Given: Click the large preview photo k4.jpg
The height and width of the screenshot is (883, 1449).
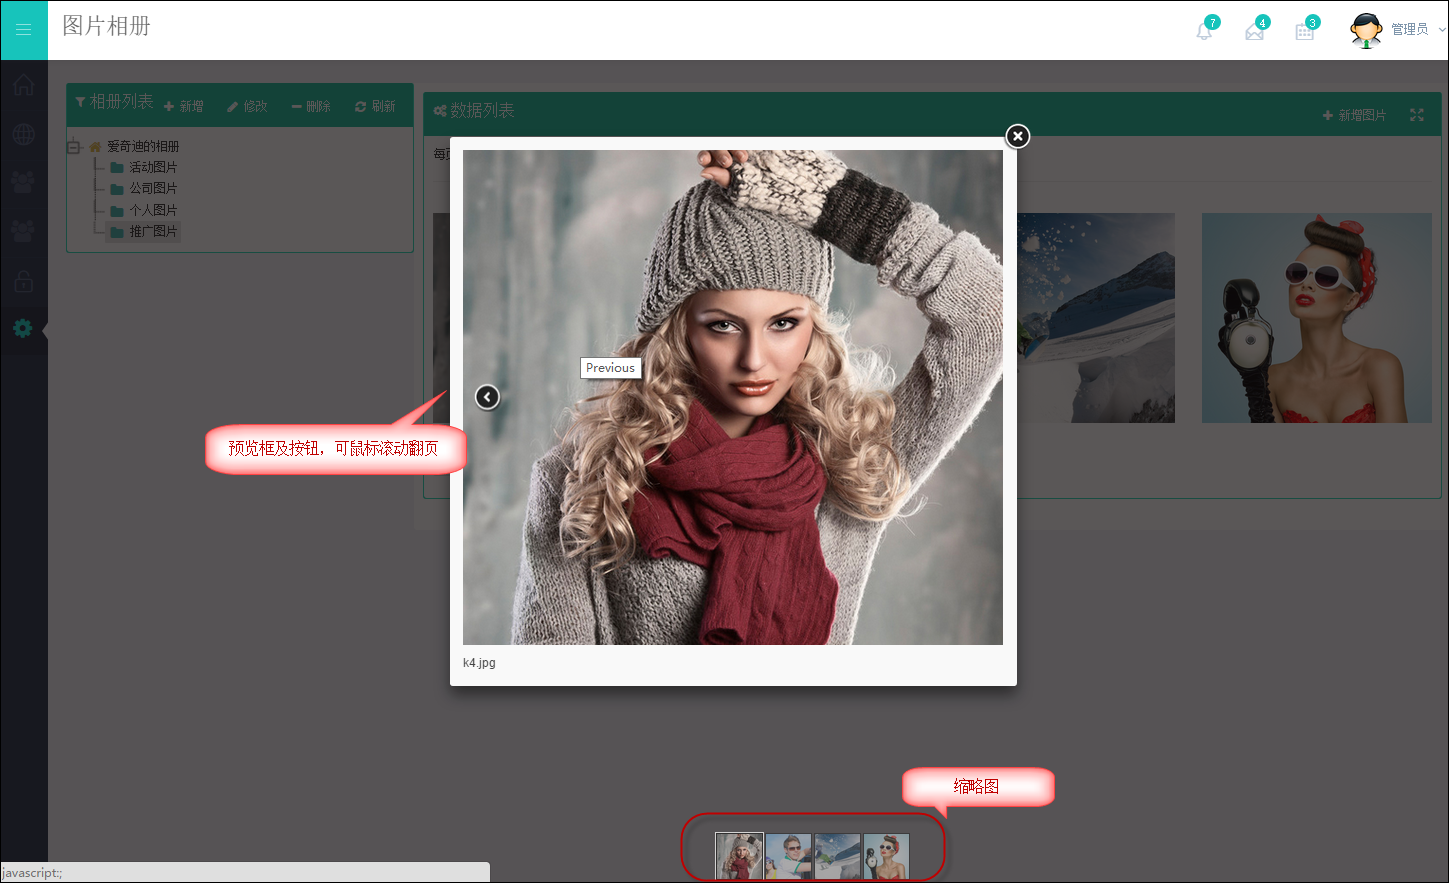Looking at the screenshot, I should pos(733,397).
